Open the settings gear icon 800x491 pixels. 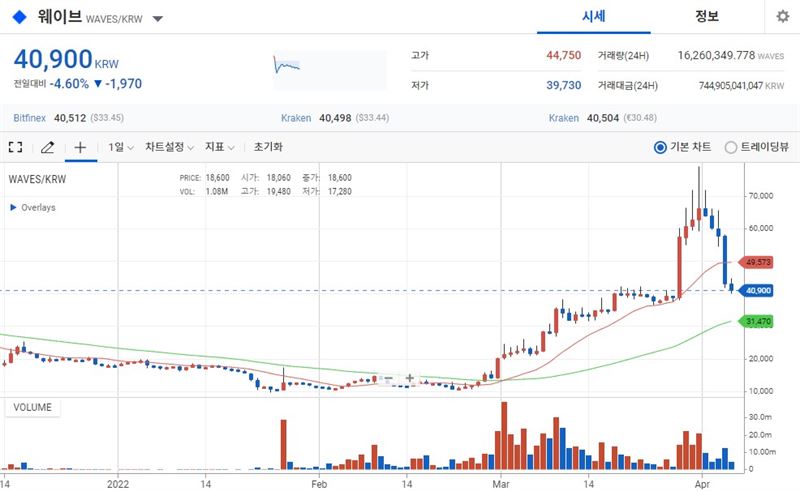[782, 17]
